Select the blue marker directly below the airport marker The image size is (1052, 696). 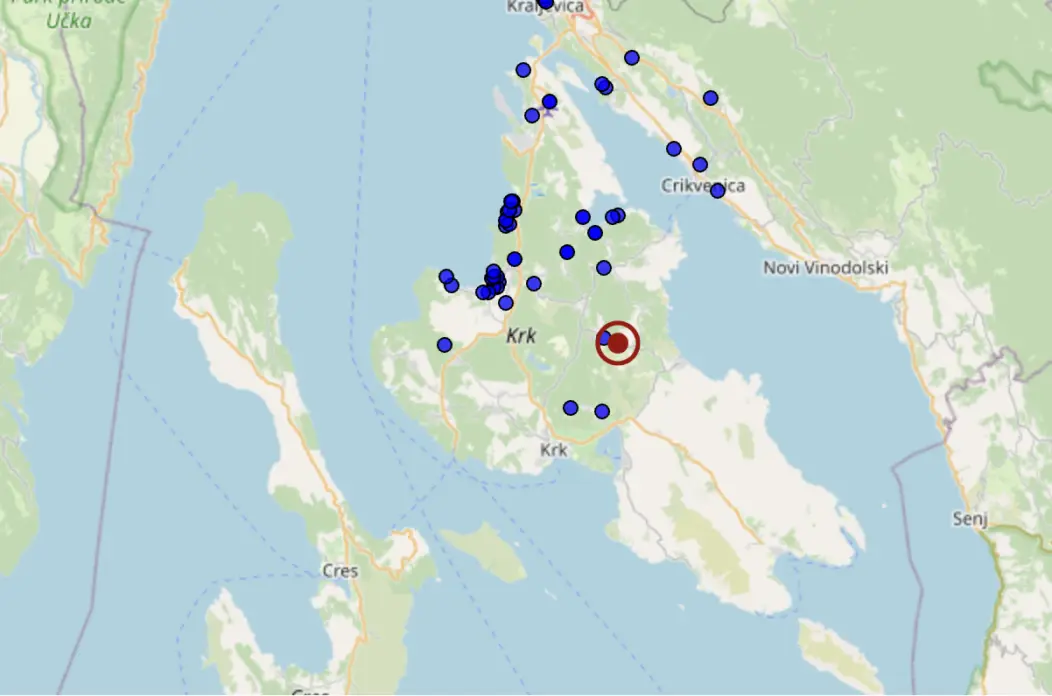pyautogui.click(x=532, y=115)
